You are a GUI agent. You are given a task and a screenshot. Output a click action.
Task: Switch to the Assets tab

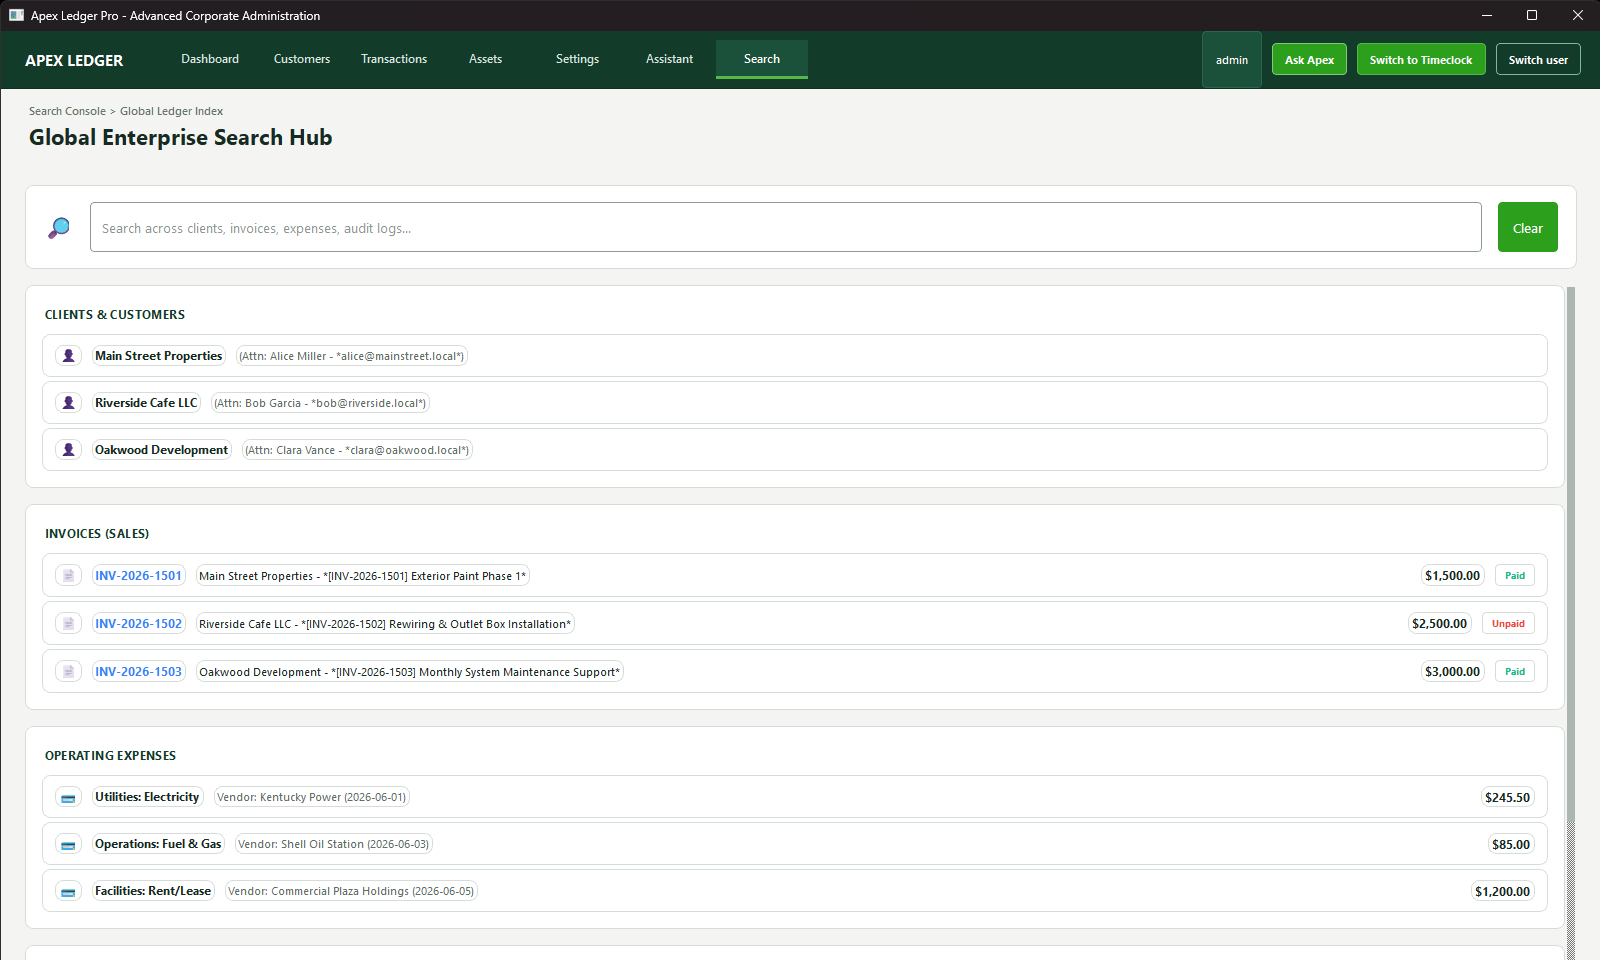[x=486, y=59]
